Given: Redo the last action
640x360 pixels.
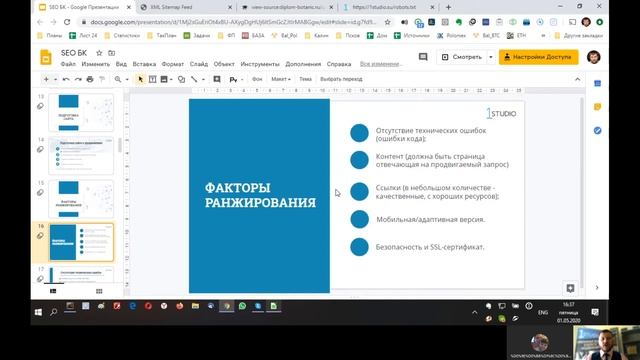Looking at the screenshot, I should (78, 79).
